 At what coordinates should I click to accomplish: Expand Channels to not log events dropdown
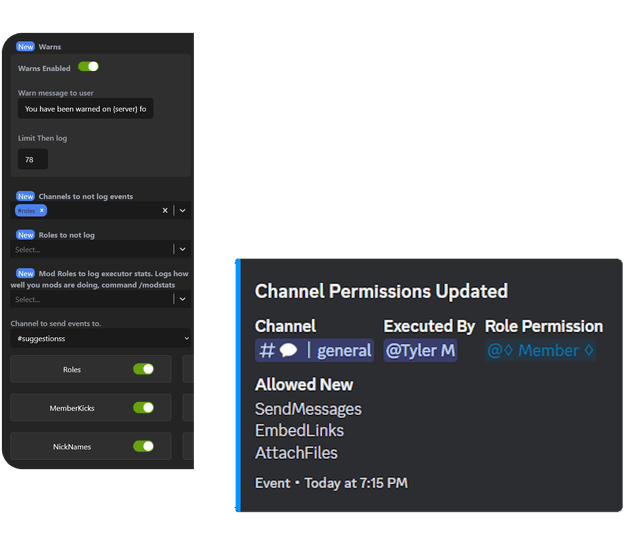(182, 211)
